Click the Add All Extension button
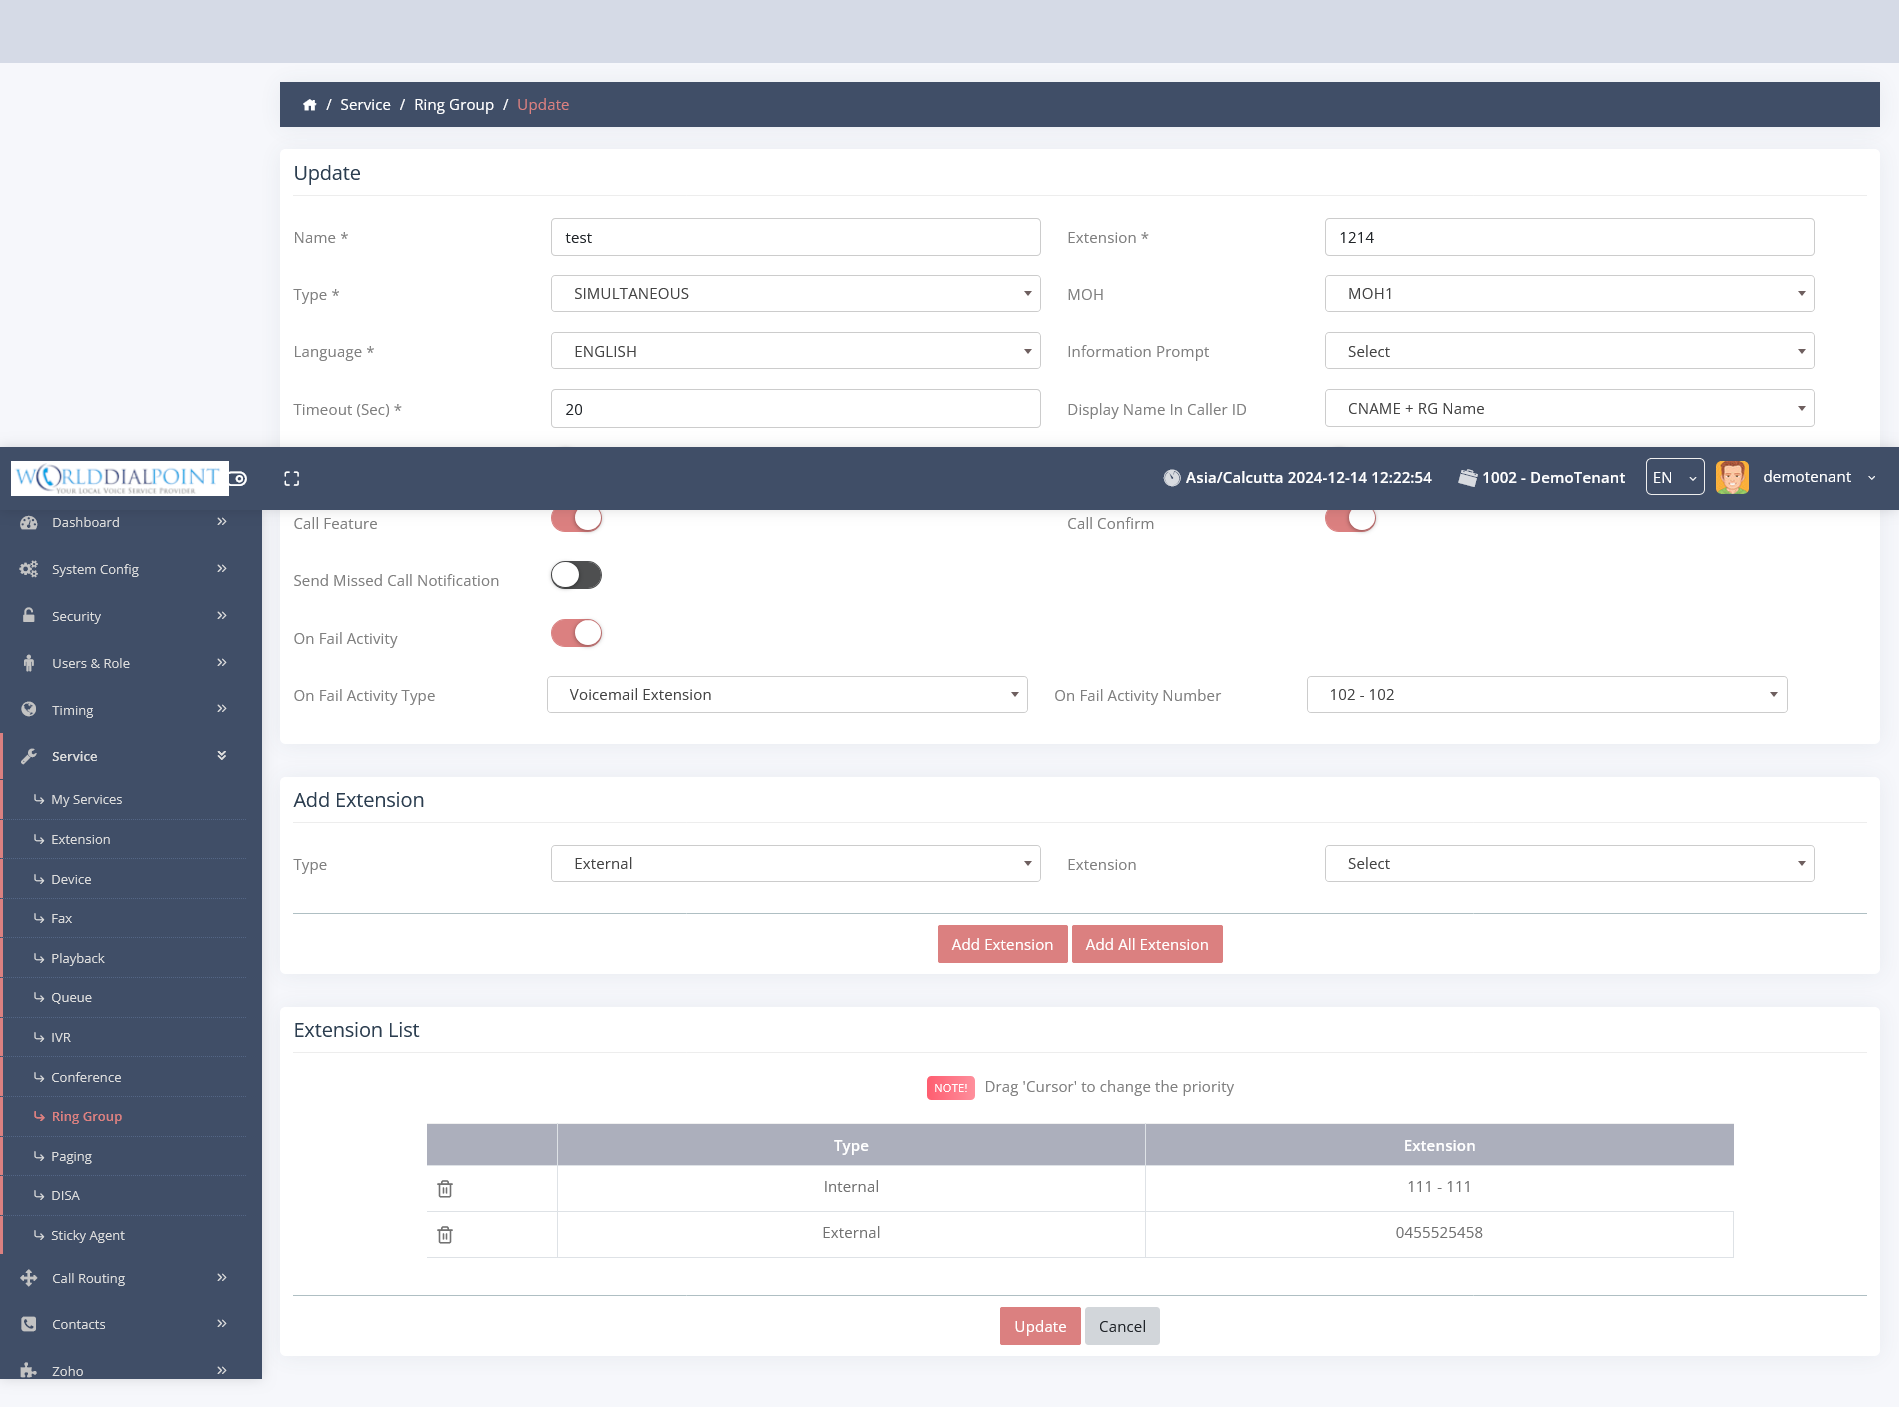 click(x=1146, y=945)
